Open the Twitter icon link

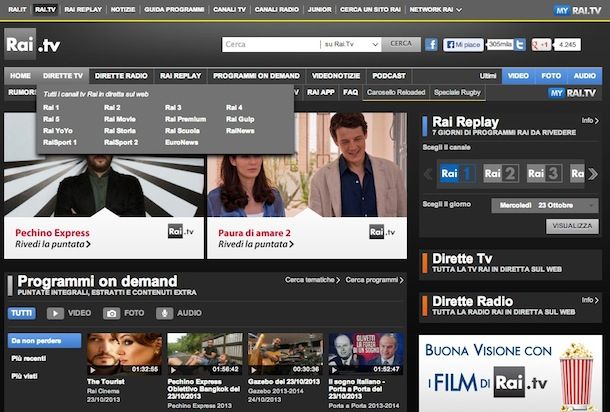519,45
